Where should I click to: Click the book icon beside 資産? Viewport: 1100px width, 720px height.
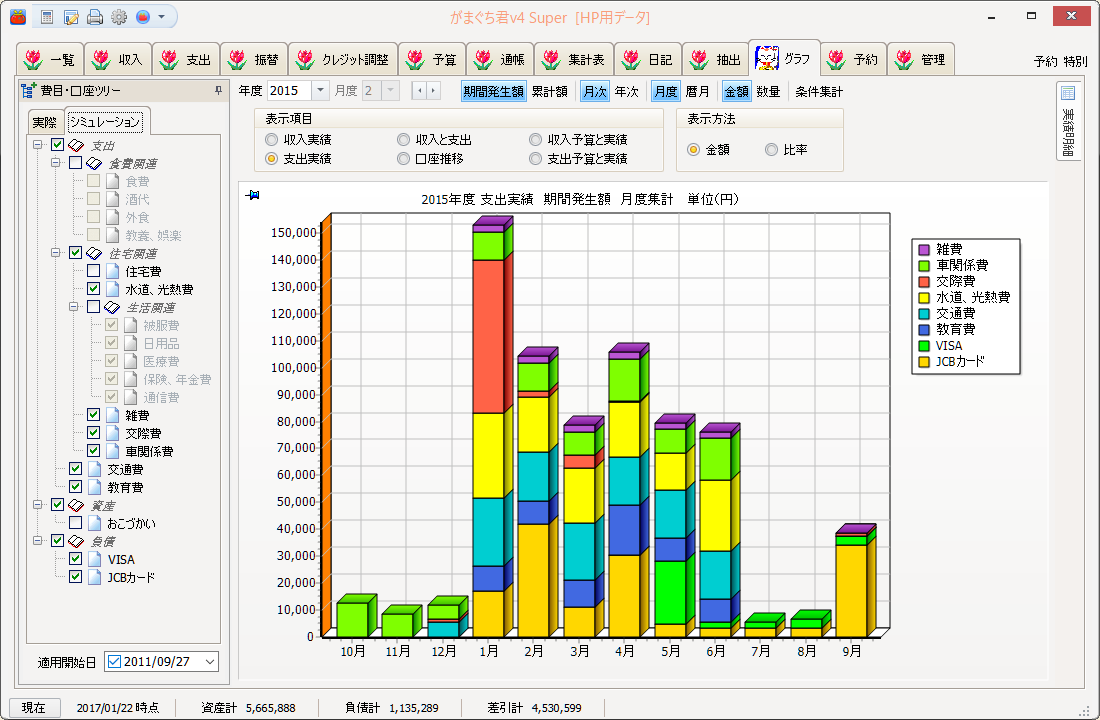[76, 505]
